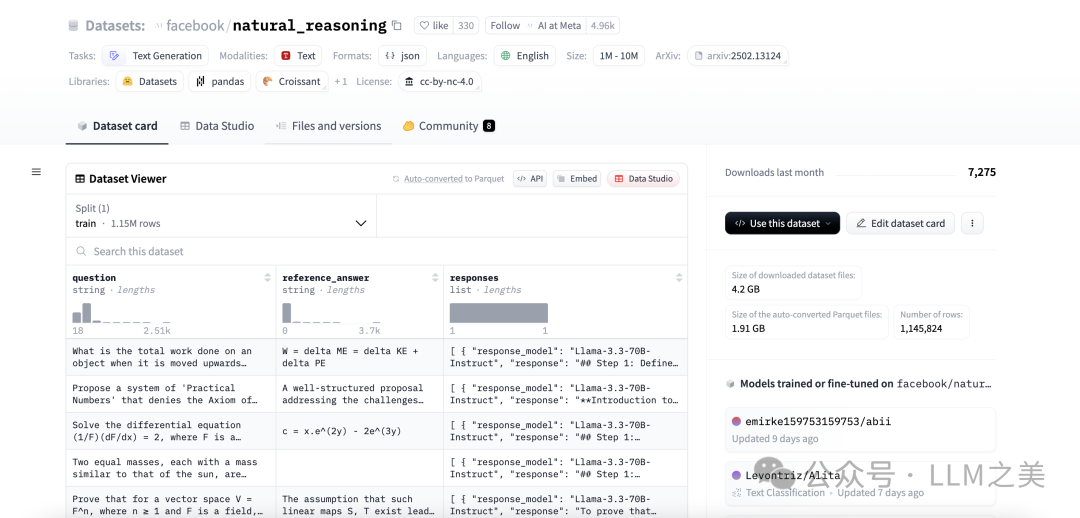Viewport: 1080px width, 518px height.
Task: Open model emirke159753159753/abii
Action: pos(860,429)
